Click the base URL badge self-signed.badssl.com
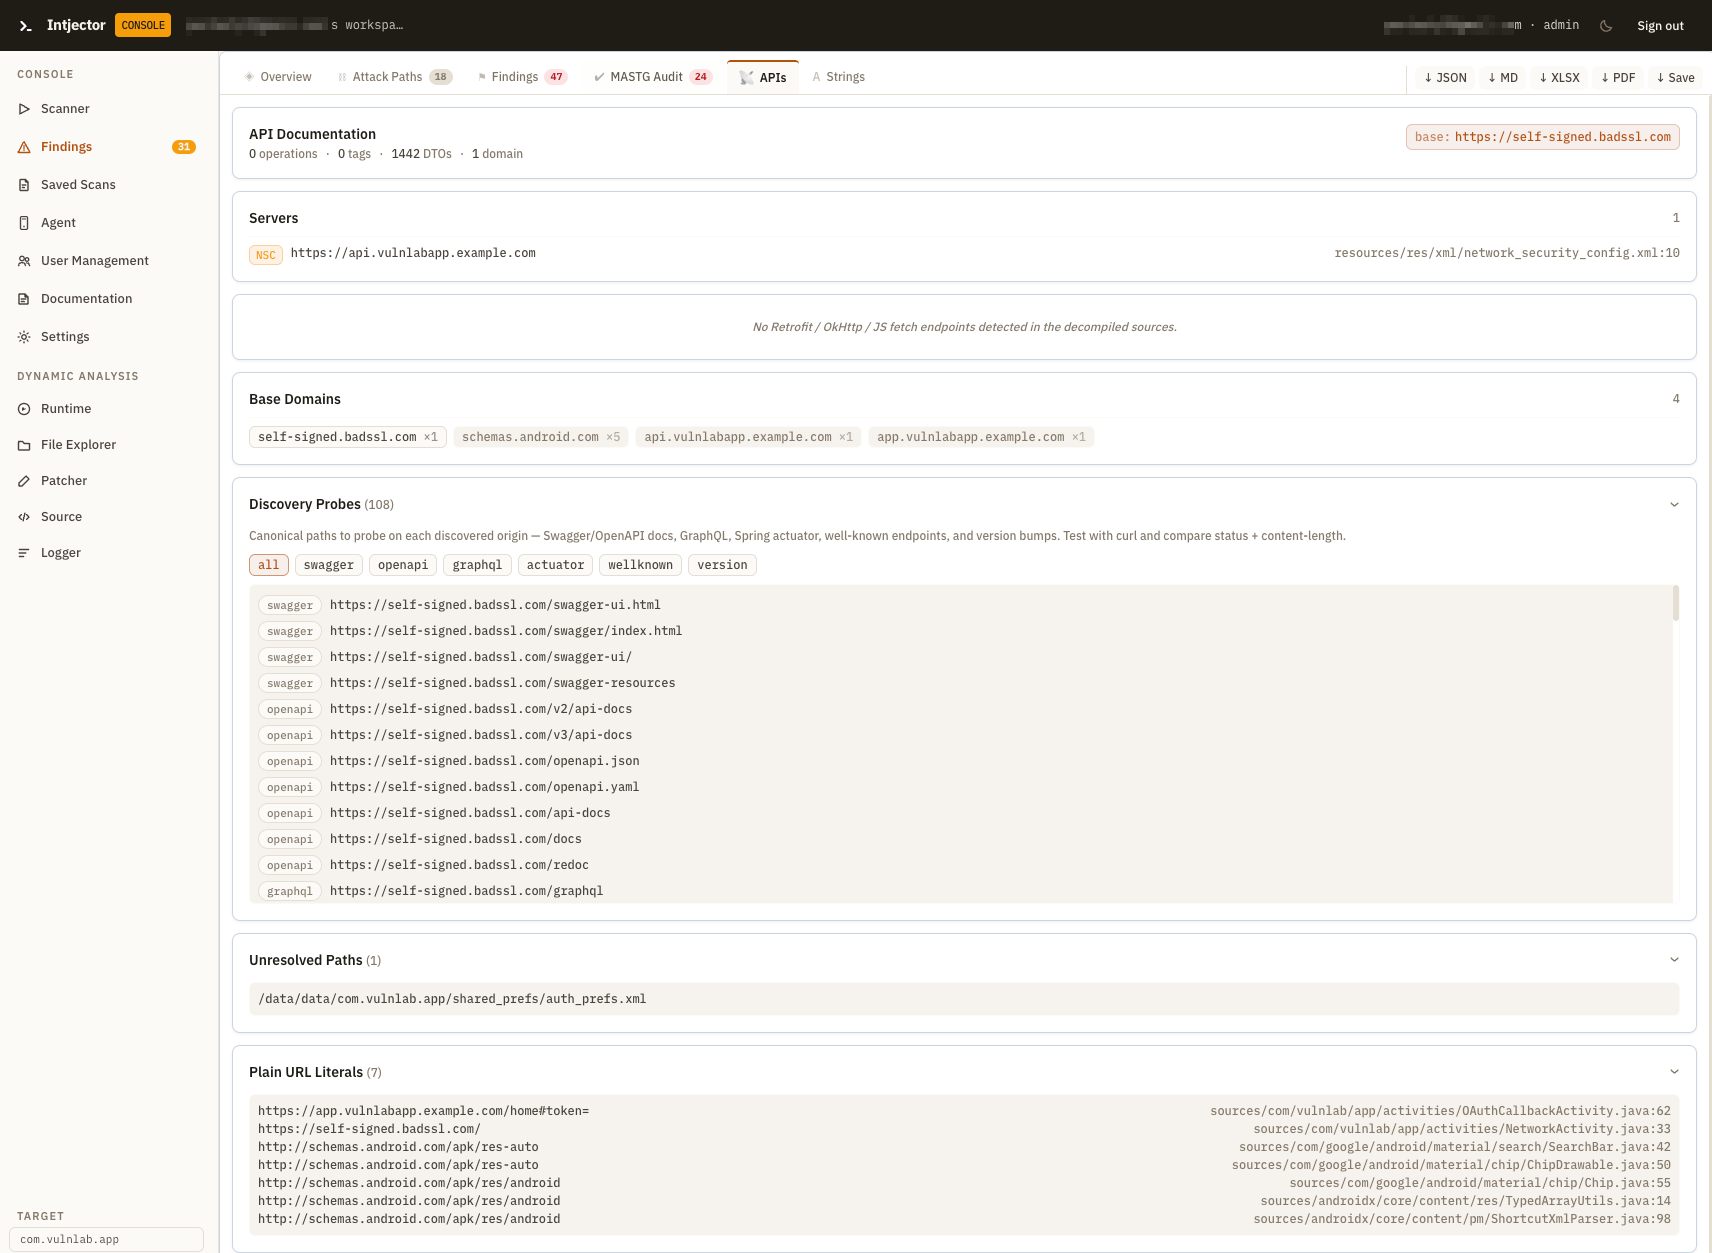The image size is (1712, 1253). click(1542, 137)
